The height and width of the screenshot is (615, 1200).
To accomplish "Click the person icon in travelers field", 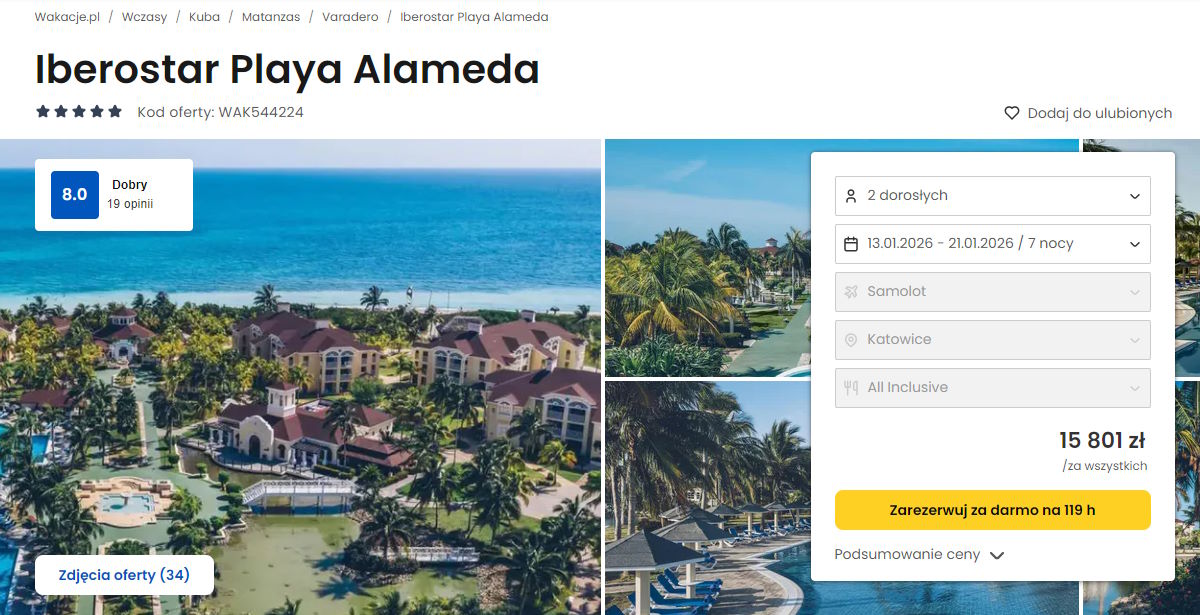I will [x=851, y=196].
